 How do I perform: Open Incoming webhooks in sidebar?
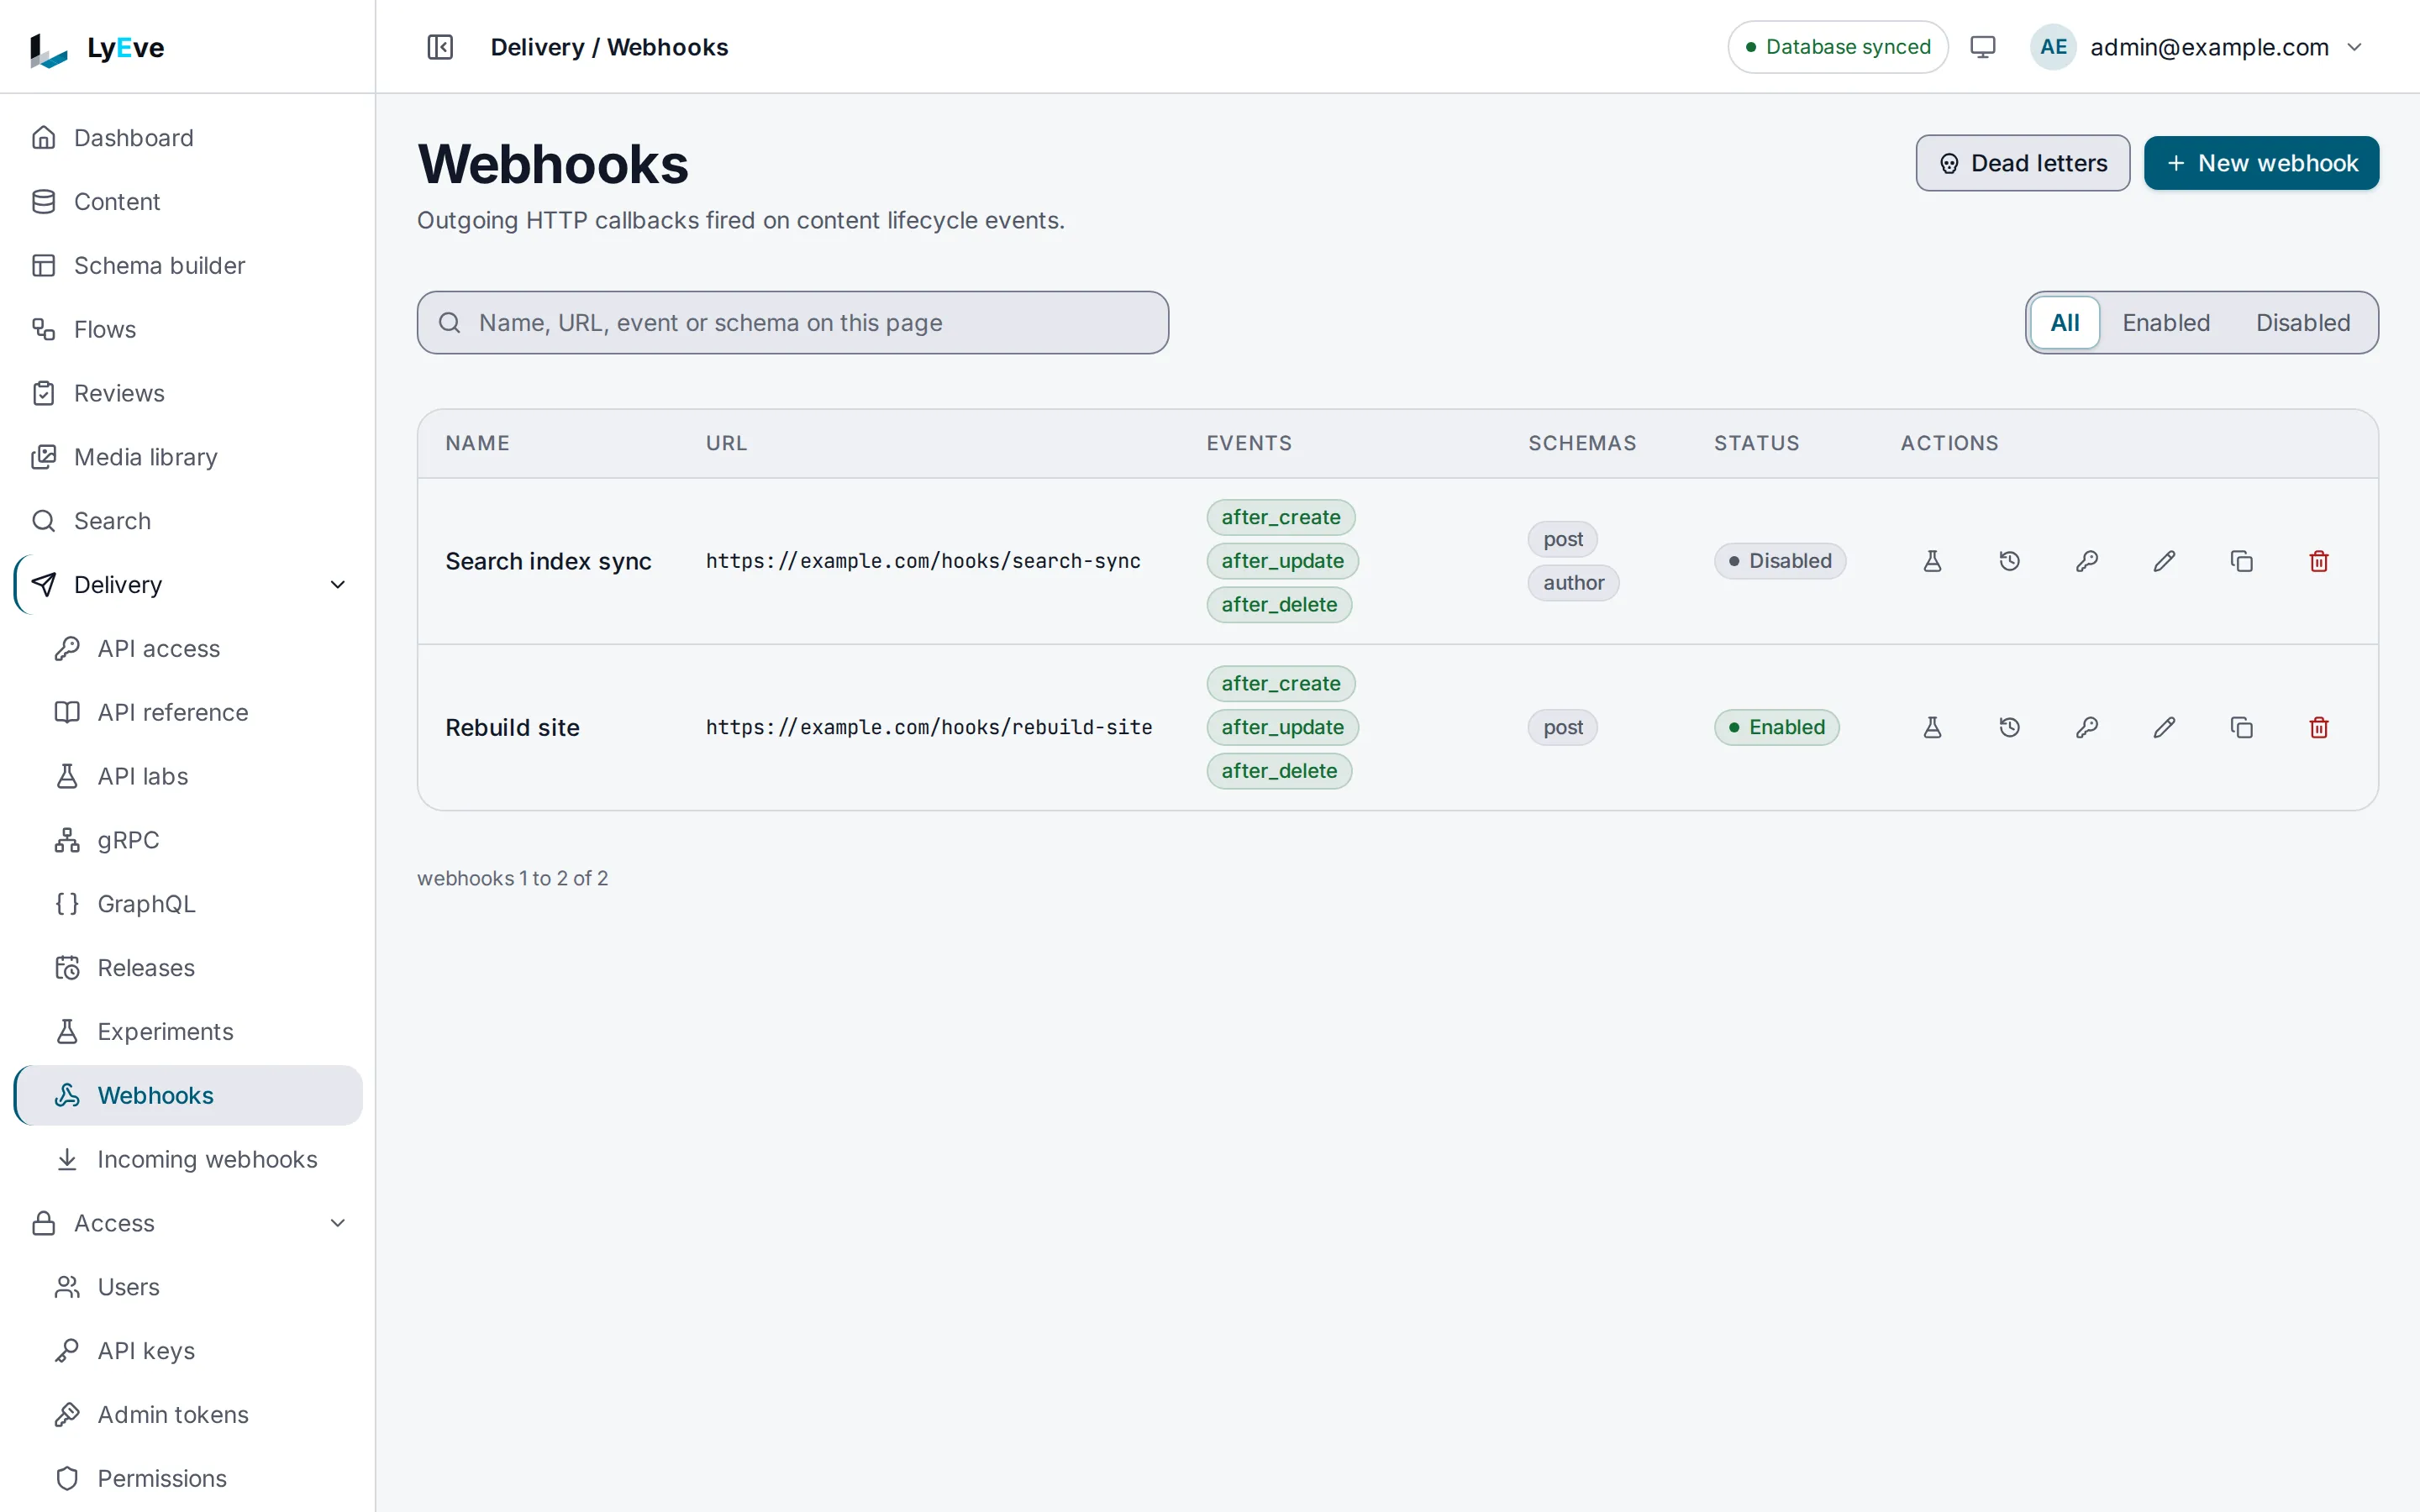pyautogui.click(x=188, y=1159)
